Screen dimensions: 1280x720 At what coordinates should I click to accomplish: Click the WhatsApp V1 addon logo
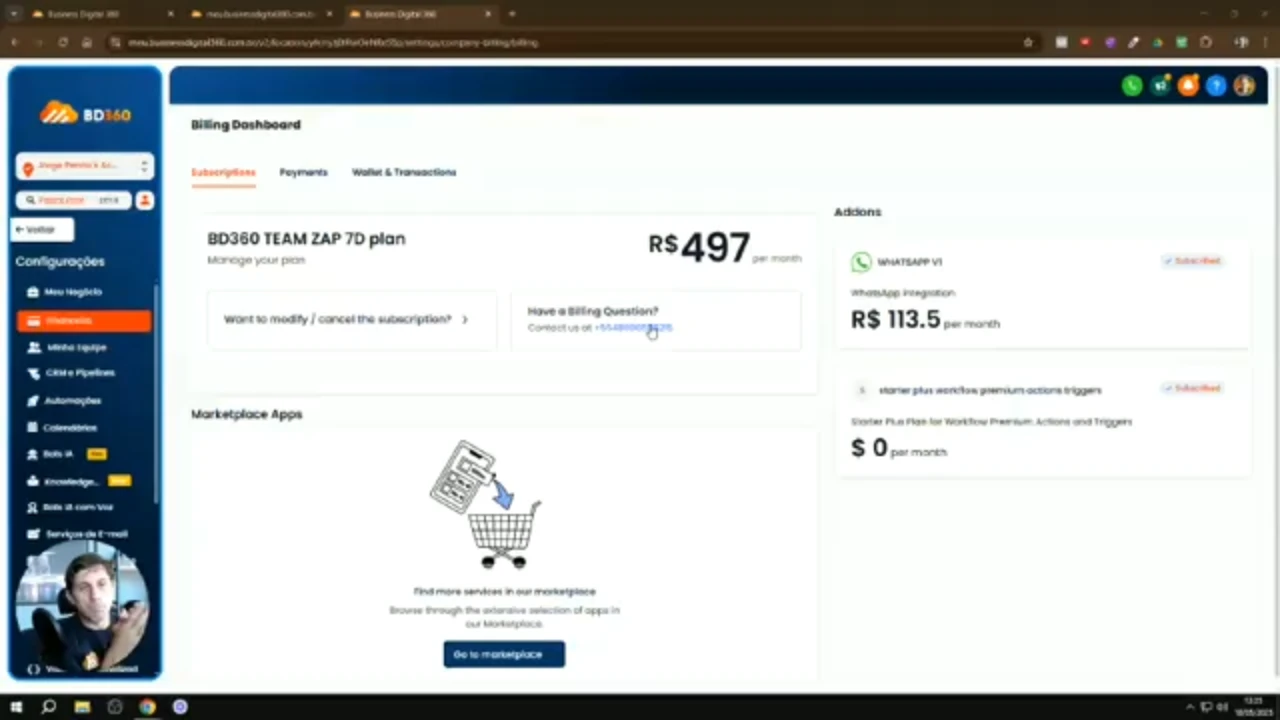(861, 262)
